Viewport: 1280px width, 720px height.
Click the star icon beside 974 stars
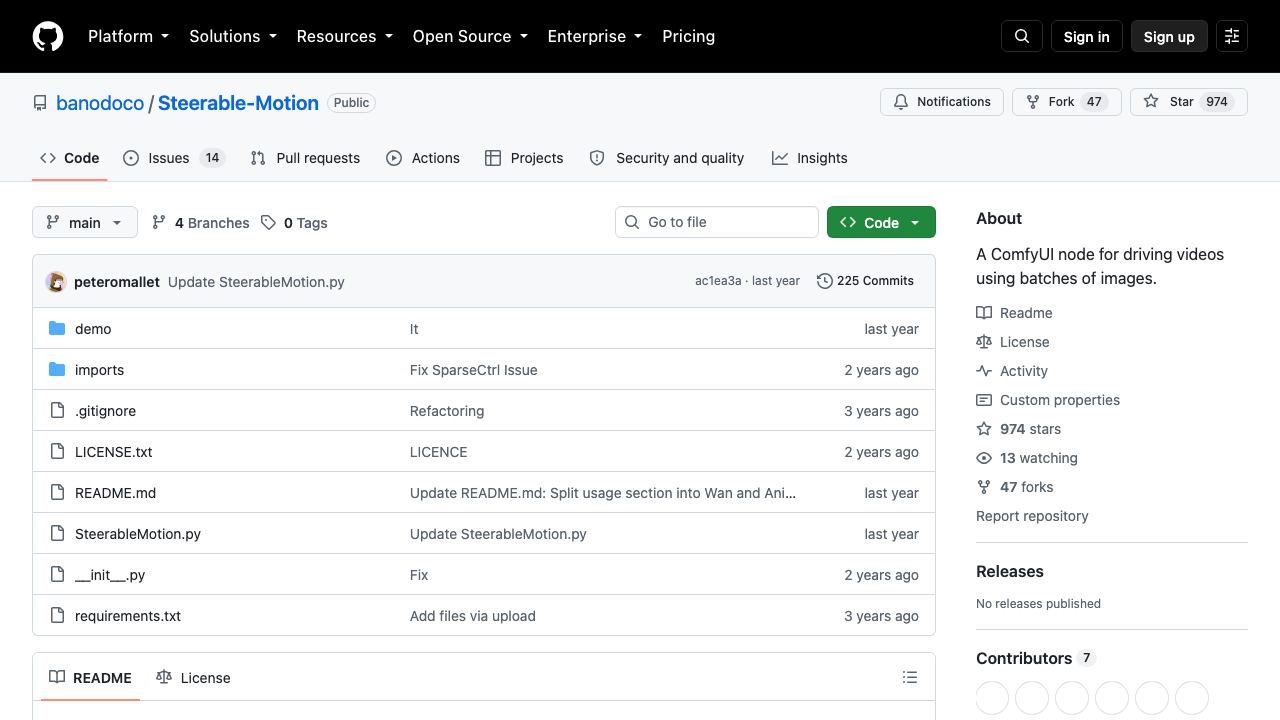[x=984, y=429]
